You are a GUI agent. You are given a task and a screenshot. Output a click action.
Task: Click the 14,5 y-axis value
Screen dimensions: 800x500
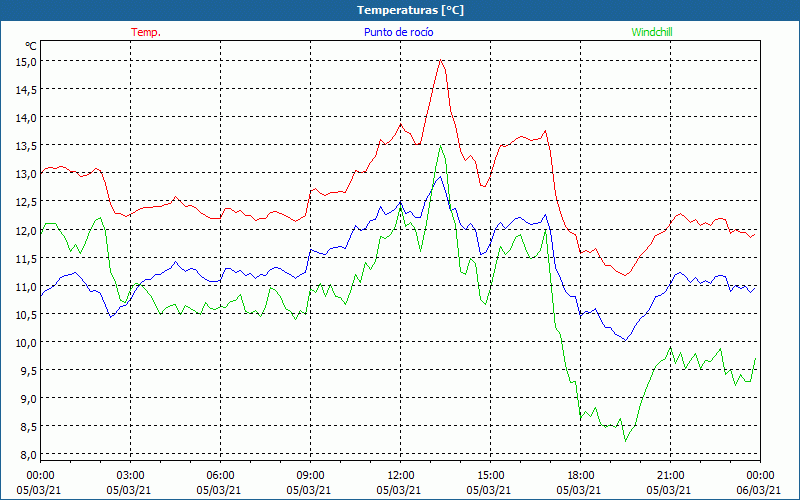pos(27,90)
